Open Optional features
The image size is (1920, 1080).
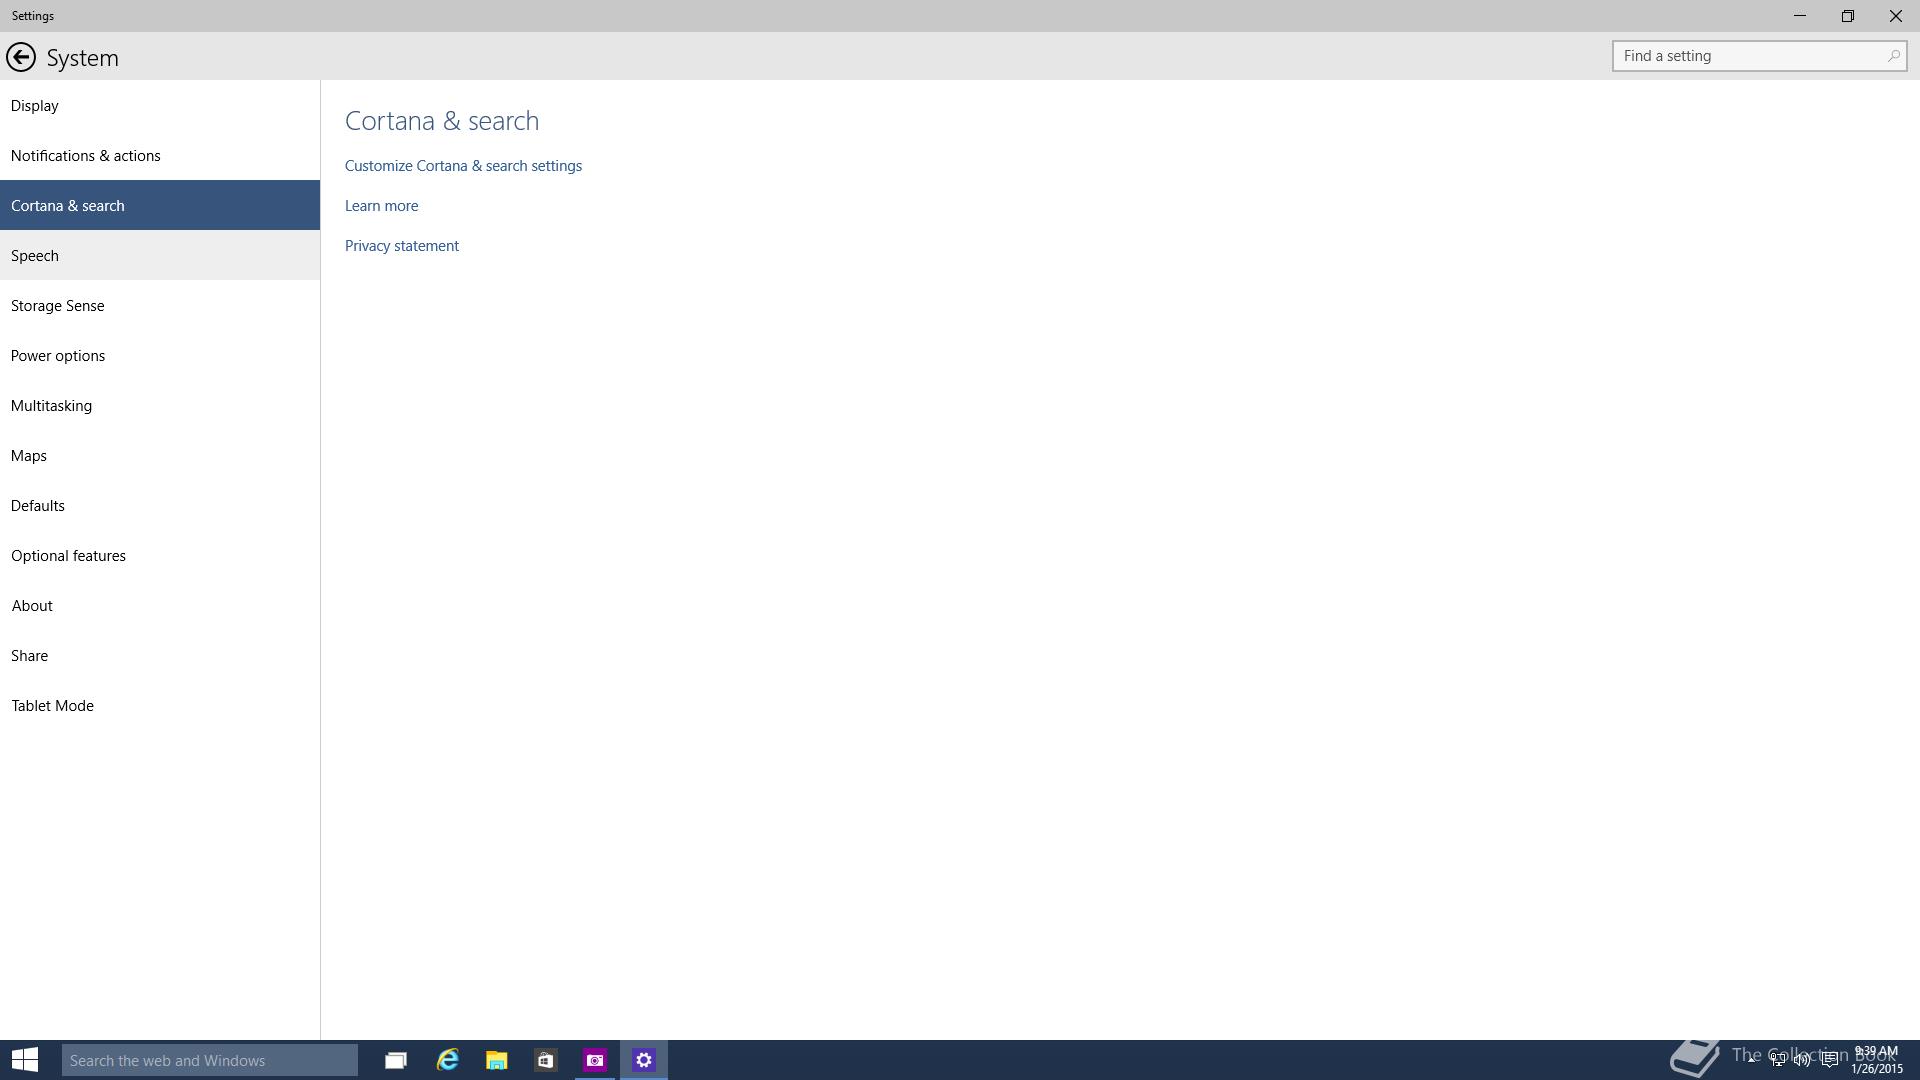(x=160, y=555)
